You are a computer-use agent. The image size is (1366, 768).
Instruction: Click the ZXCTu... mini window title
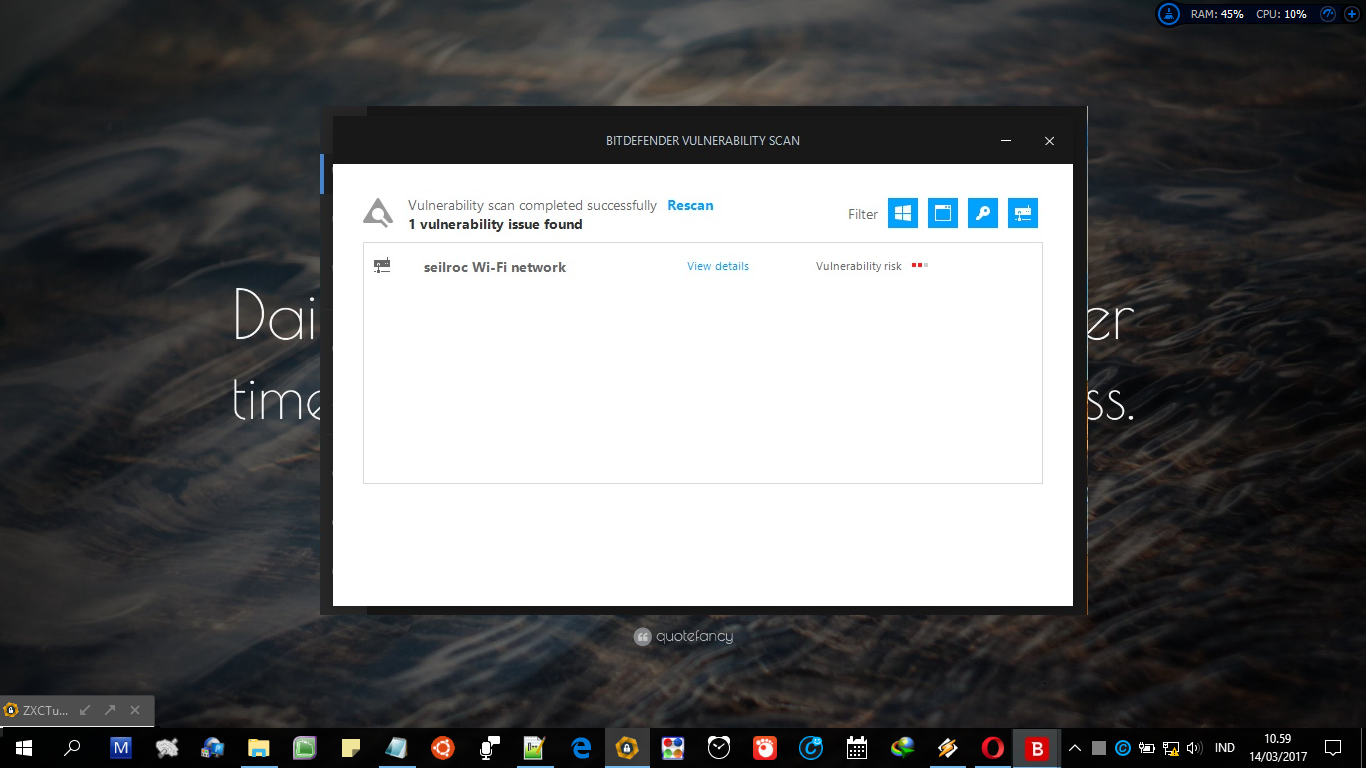point(46,711)
